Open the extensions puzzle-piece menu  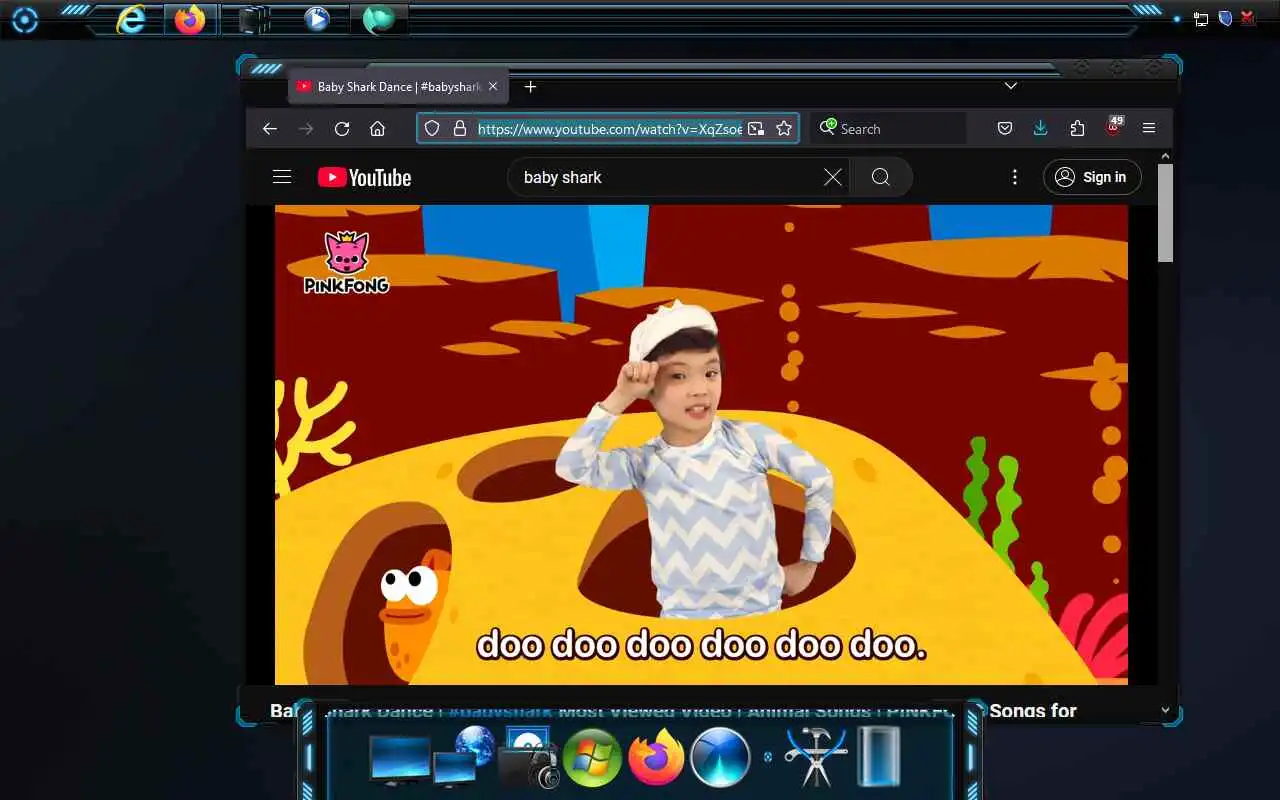(1077, 128)
